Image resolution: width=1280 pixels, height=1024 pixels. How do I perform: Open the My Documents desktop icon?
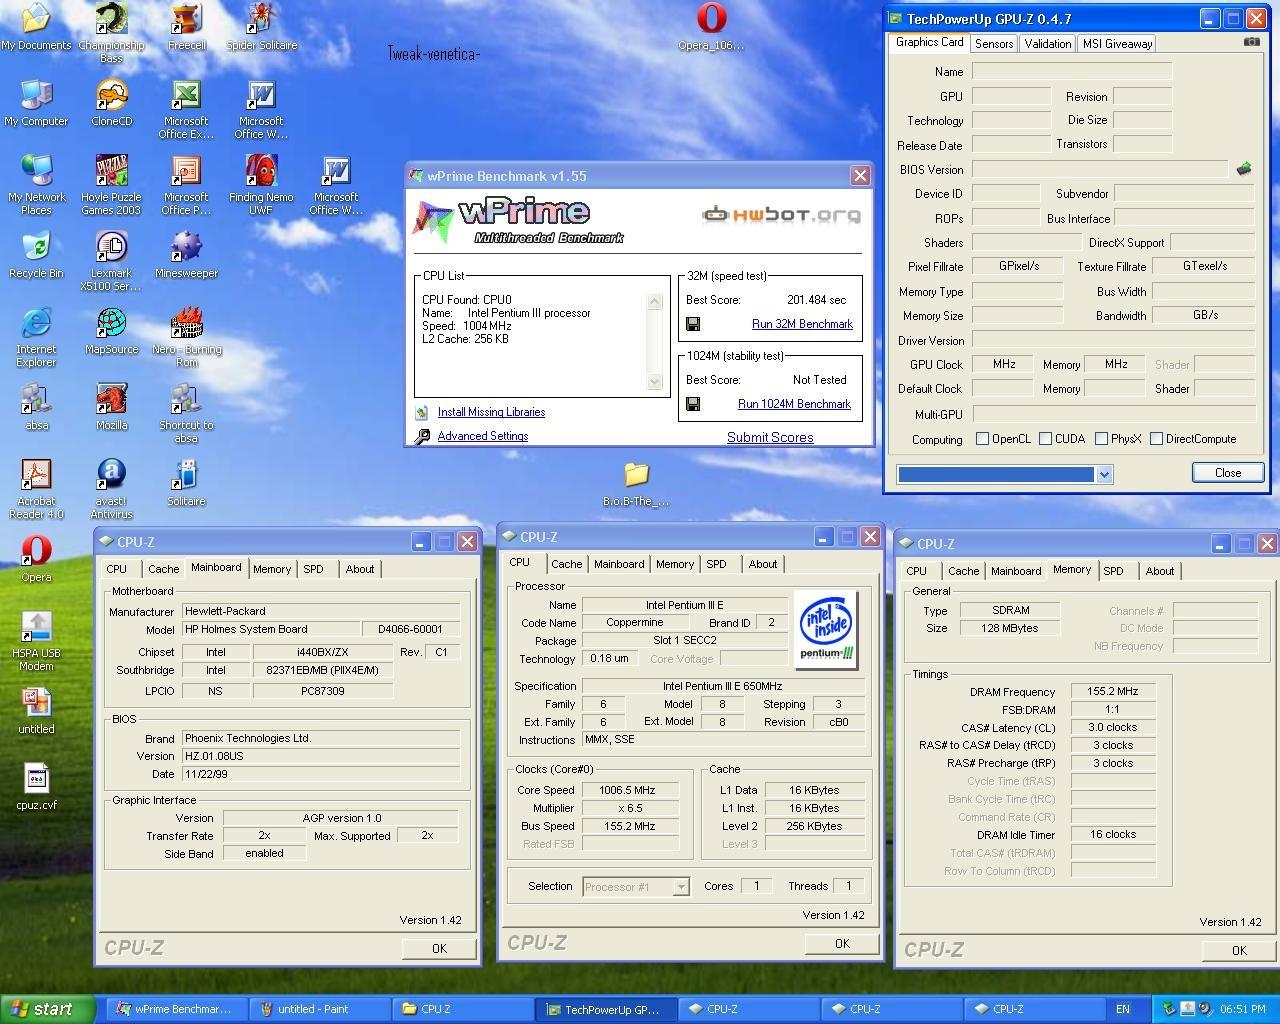36,27
